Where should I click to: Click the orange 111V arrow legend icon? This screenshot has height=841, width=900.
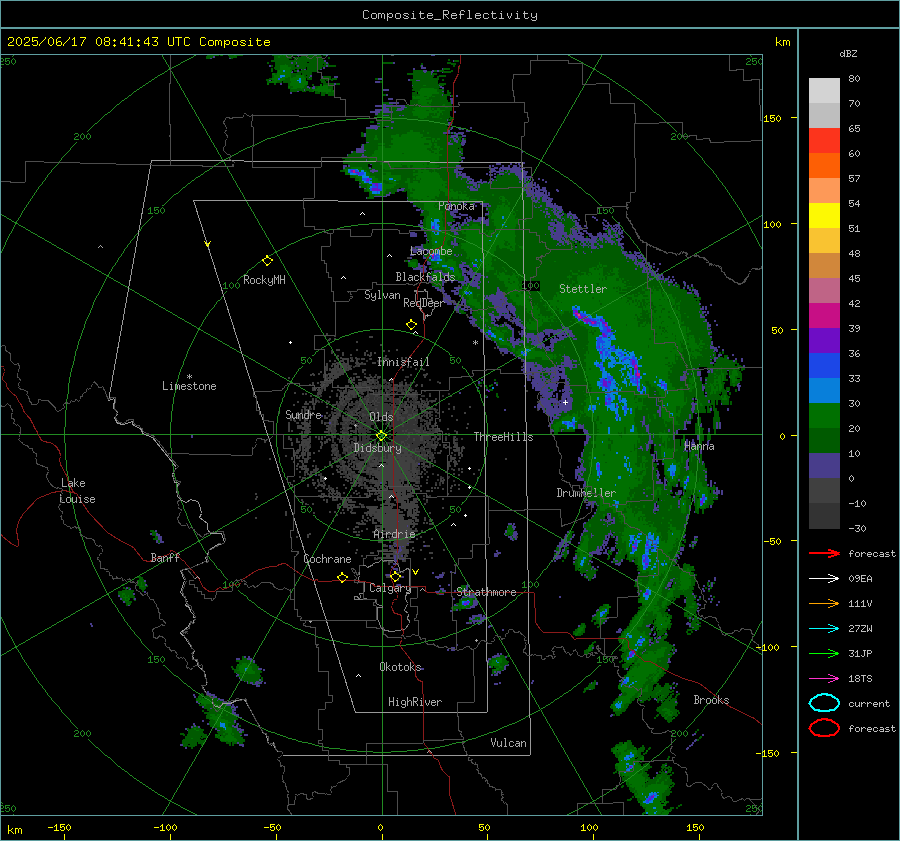point(824,603)
